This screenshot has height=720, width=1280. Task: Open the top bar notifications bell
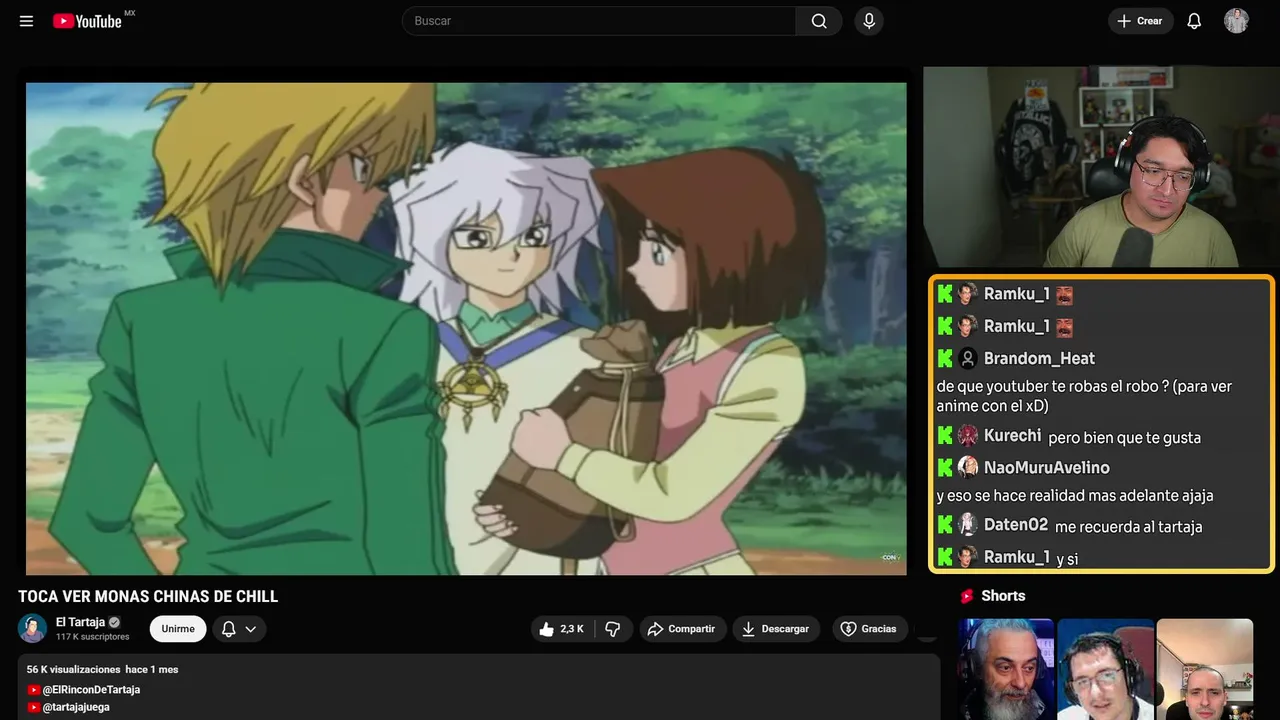(x=1194, y=21)
